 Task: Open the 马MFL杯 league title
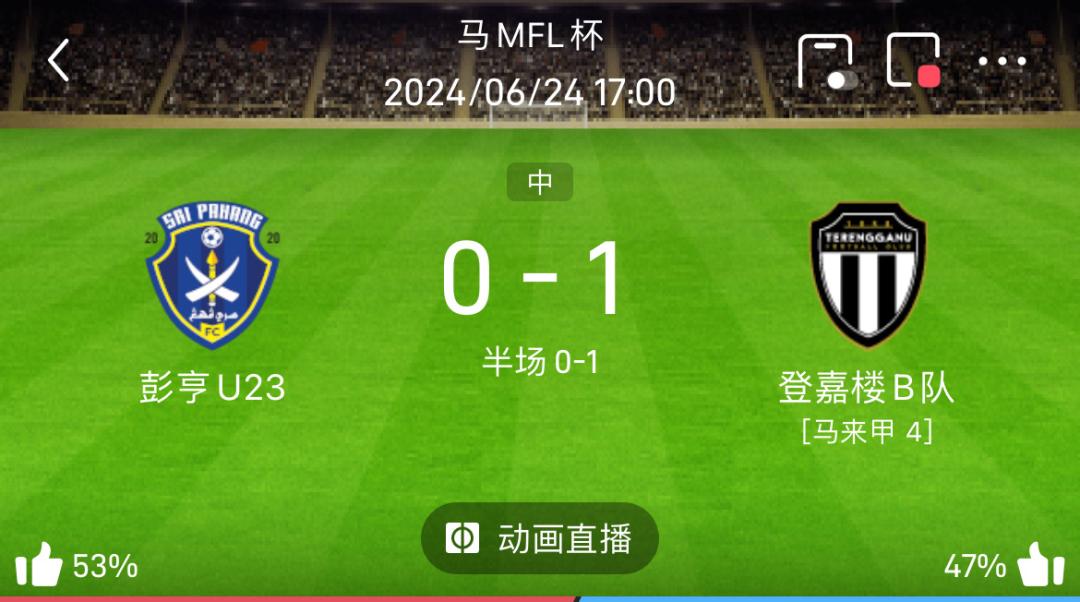click(x=531, y=35)
